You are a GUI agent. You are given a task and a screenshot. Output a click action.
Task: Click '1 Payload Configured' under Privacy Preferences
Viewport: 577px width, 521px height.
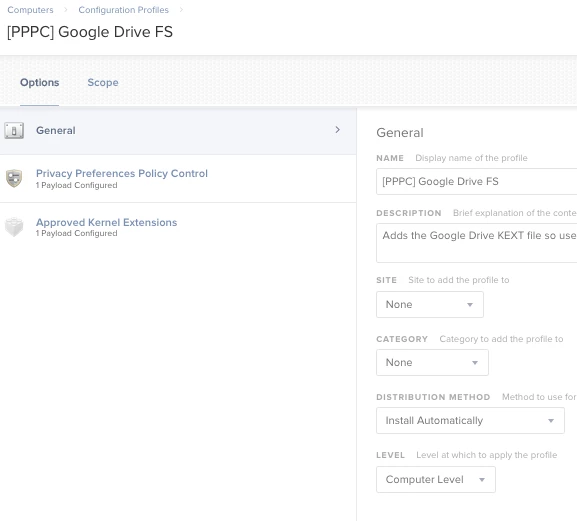pos(77,185)
